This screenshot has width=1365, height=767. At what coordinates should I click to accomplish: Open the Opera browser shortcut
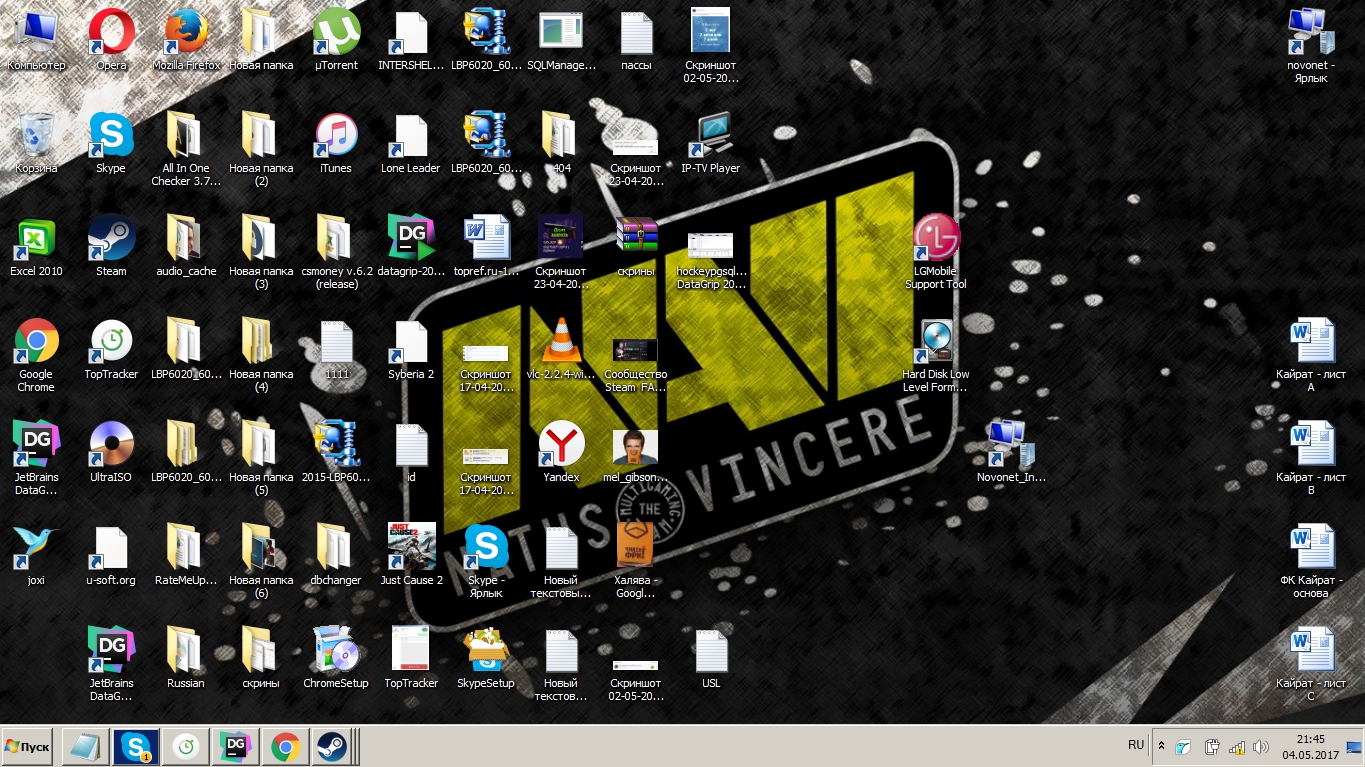point(111,33)
